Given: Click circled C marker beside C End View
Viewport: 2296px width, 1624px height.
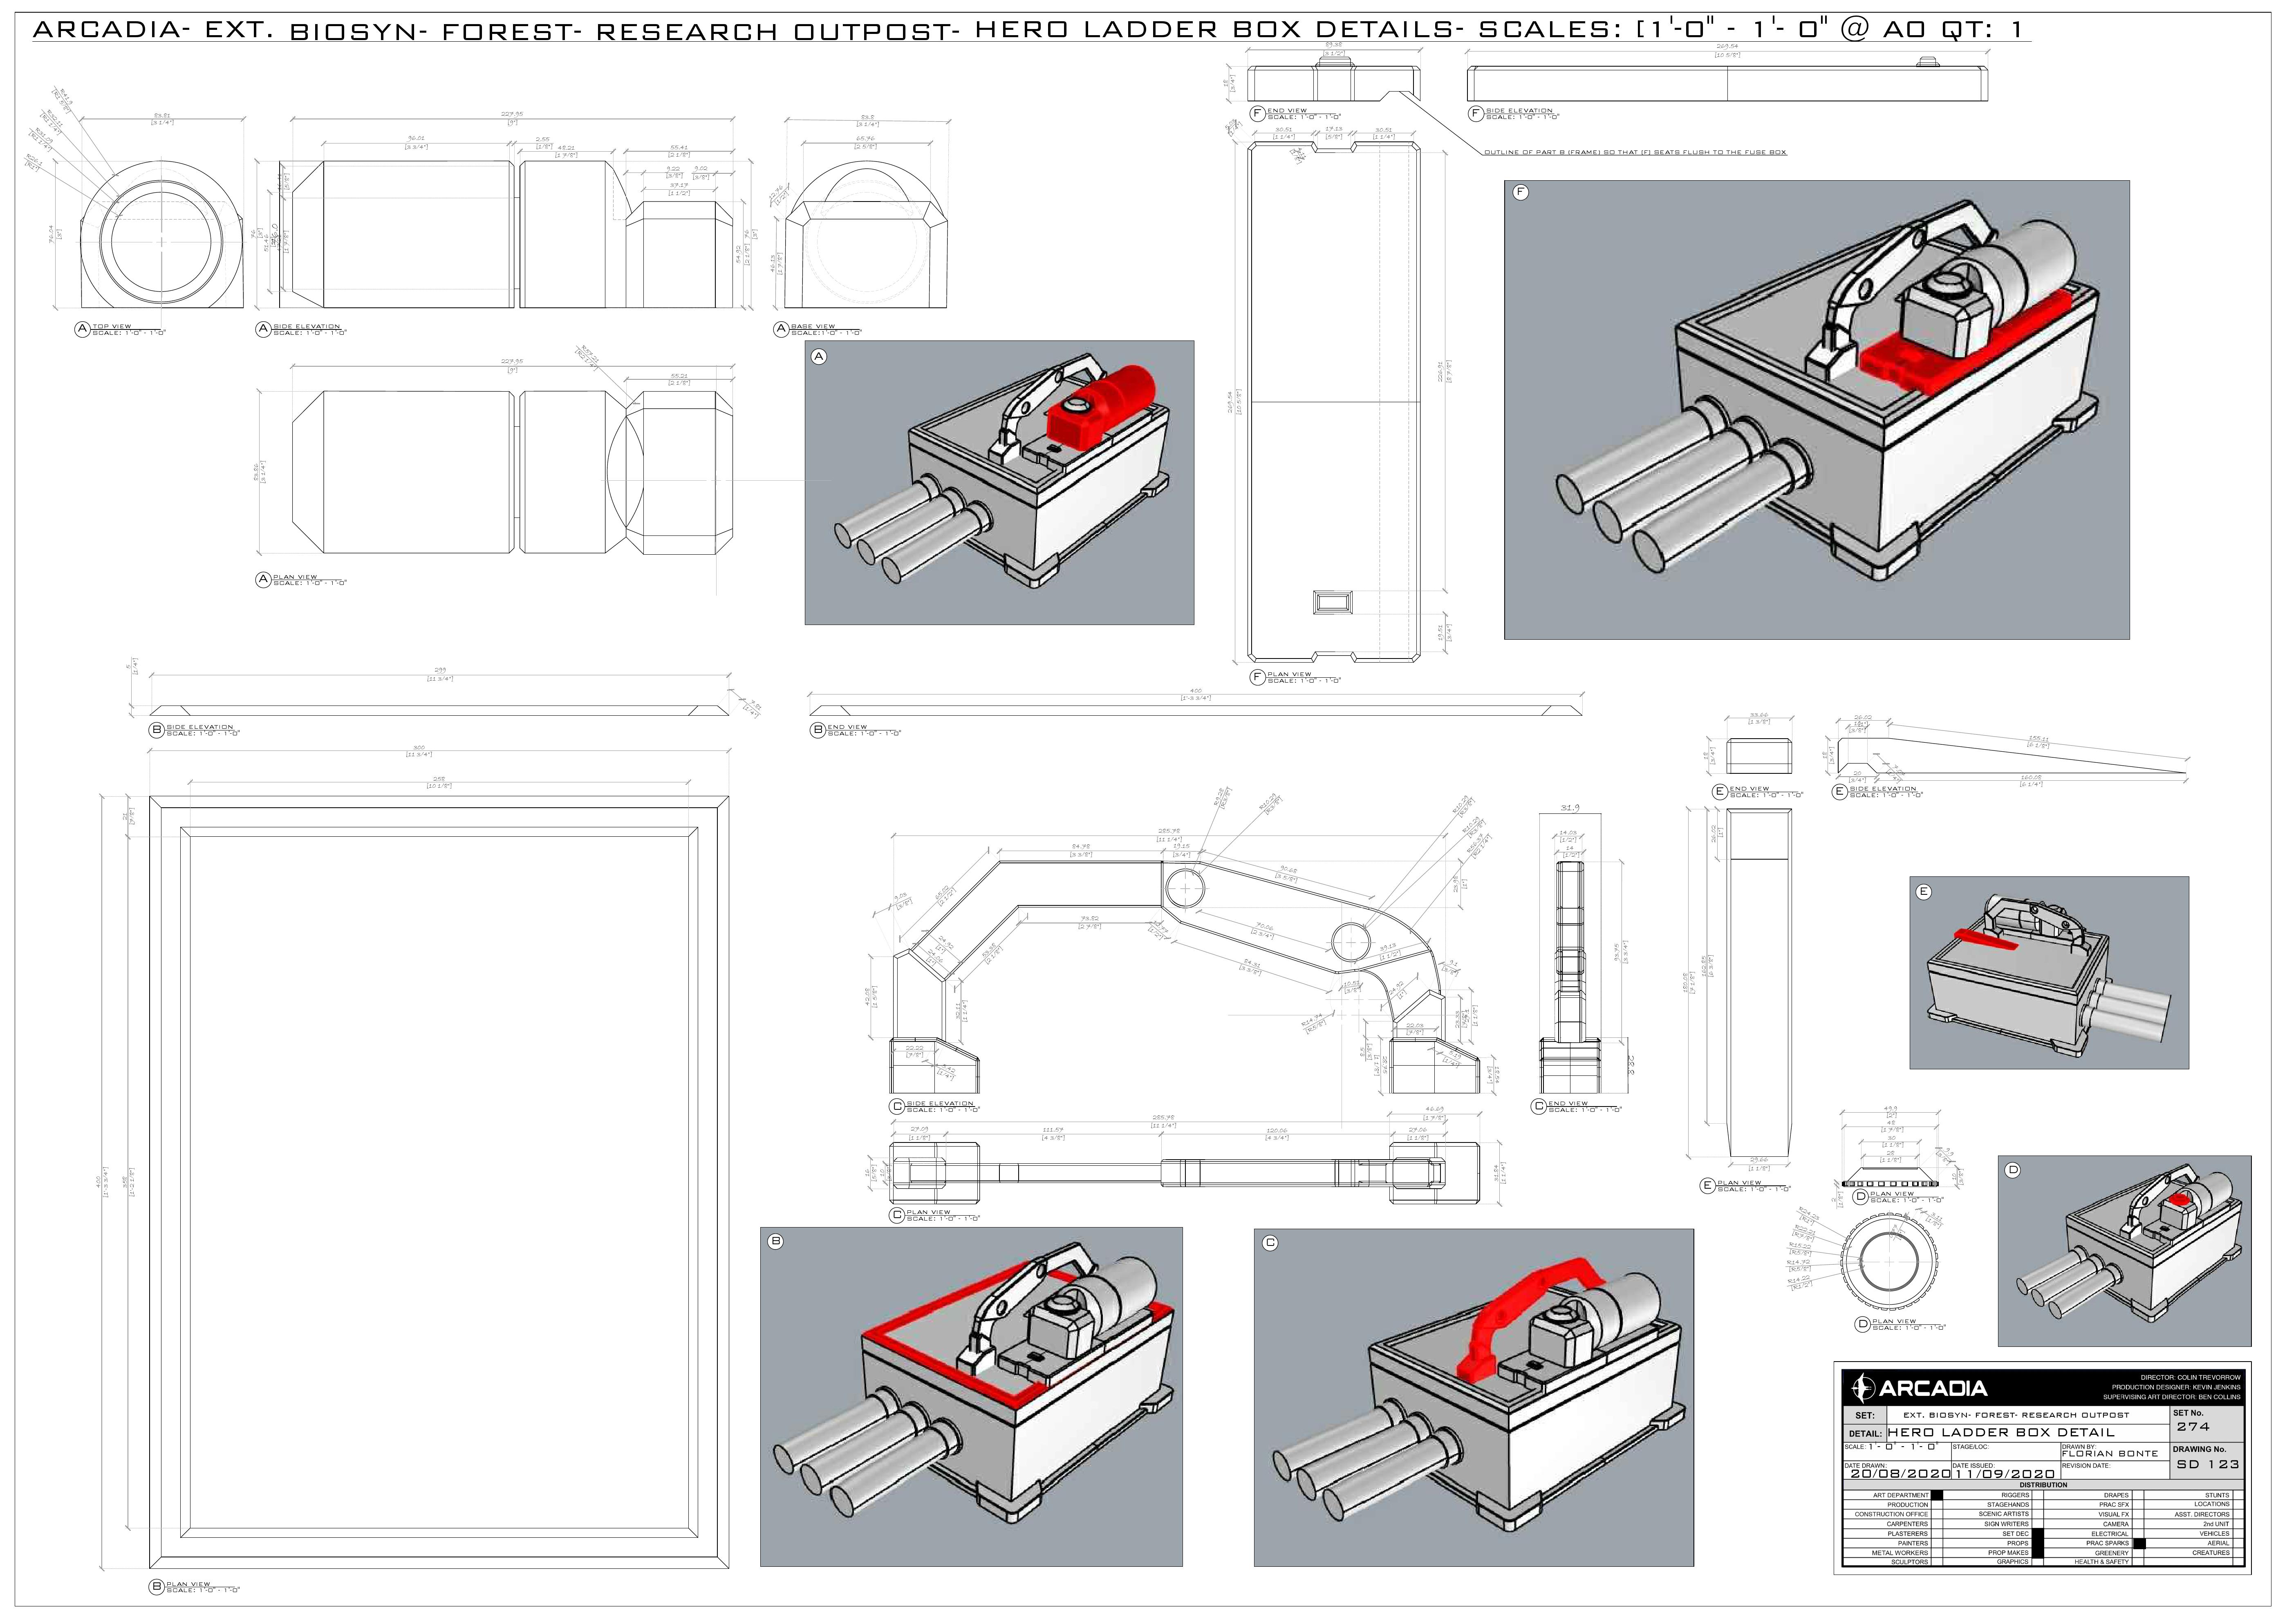Looking at the screenshot, I should coord(1539,1106).
